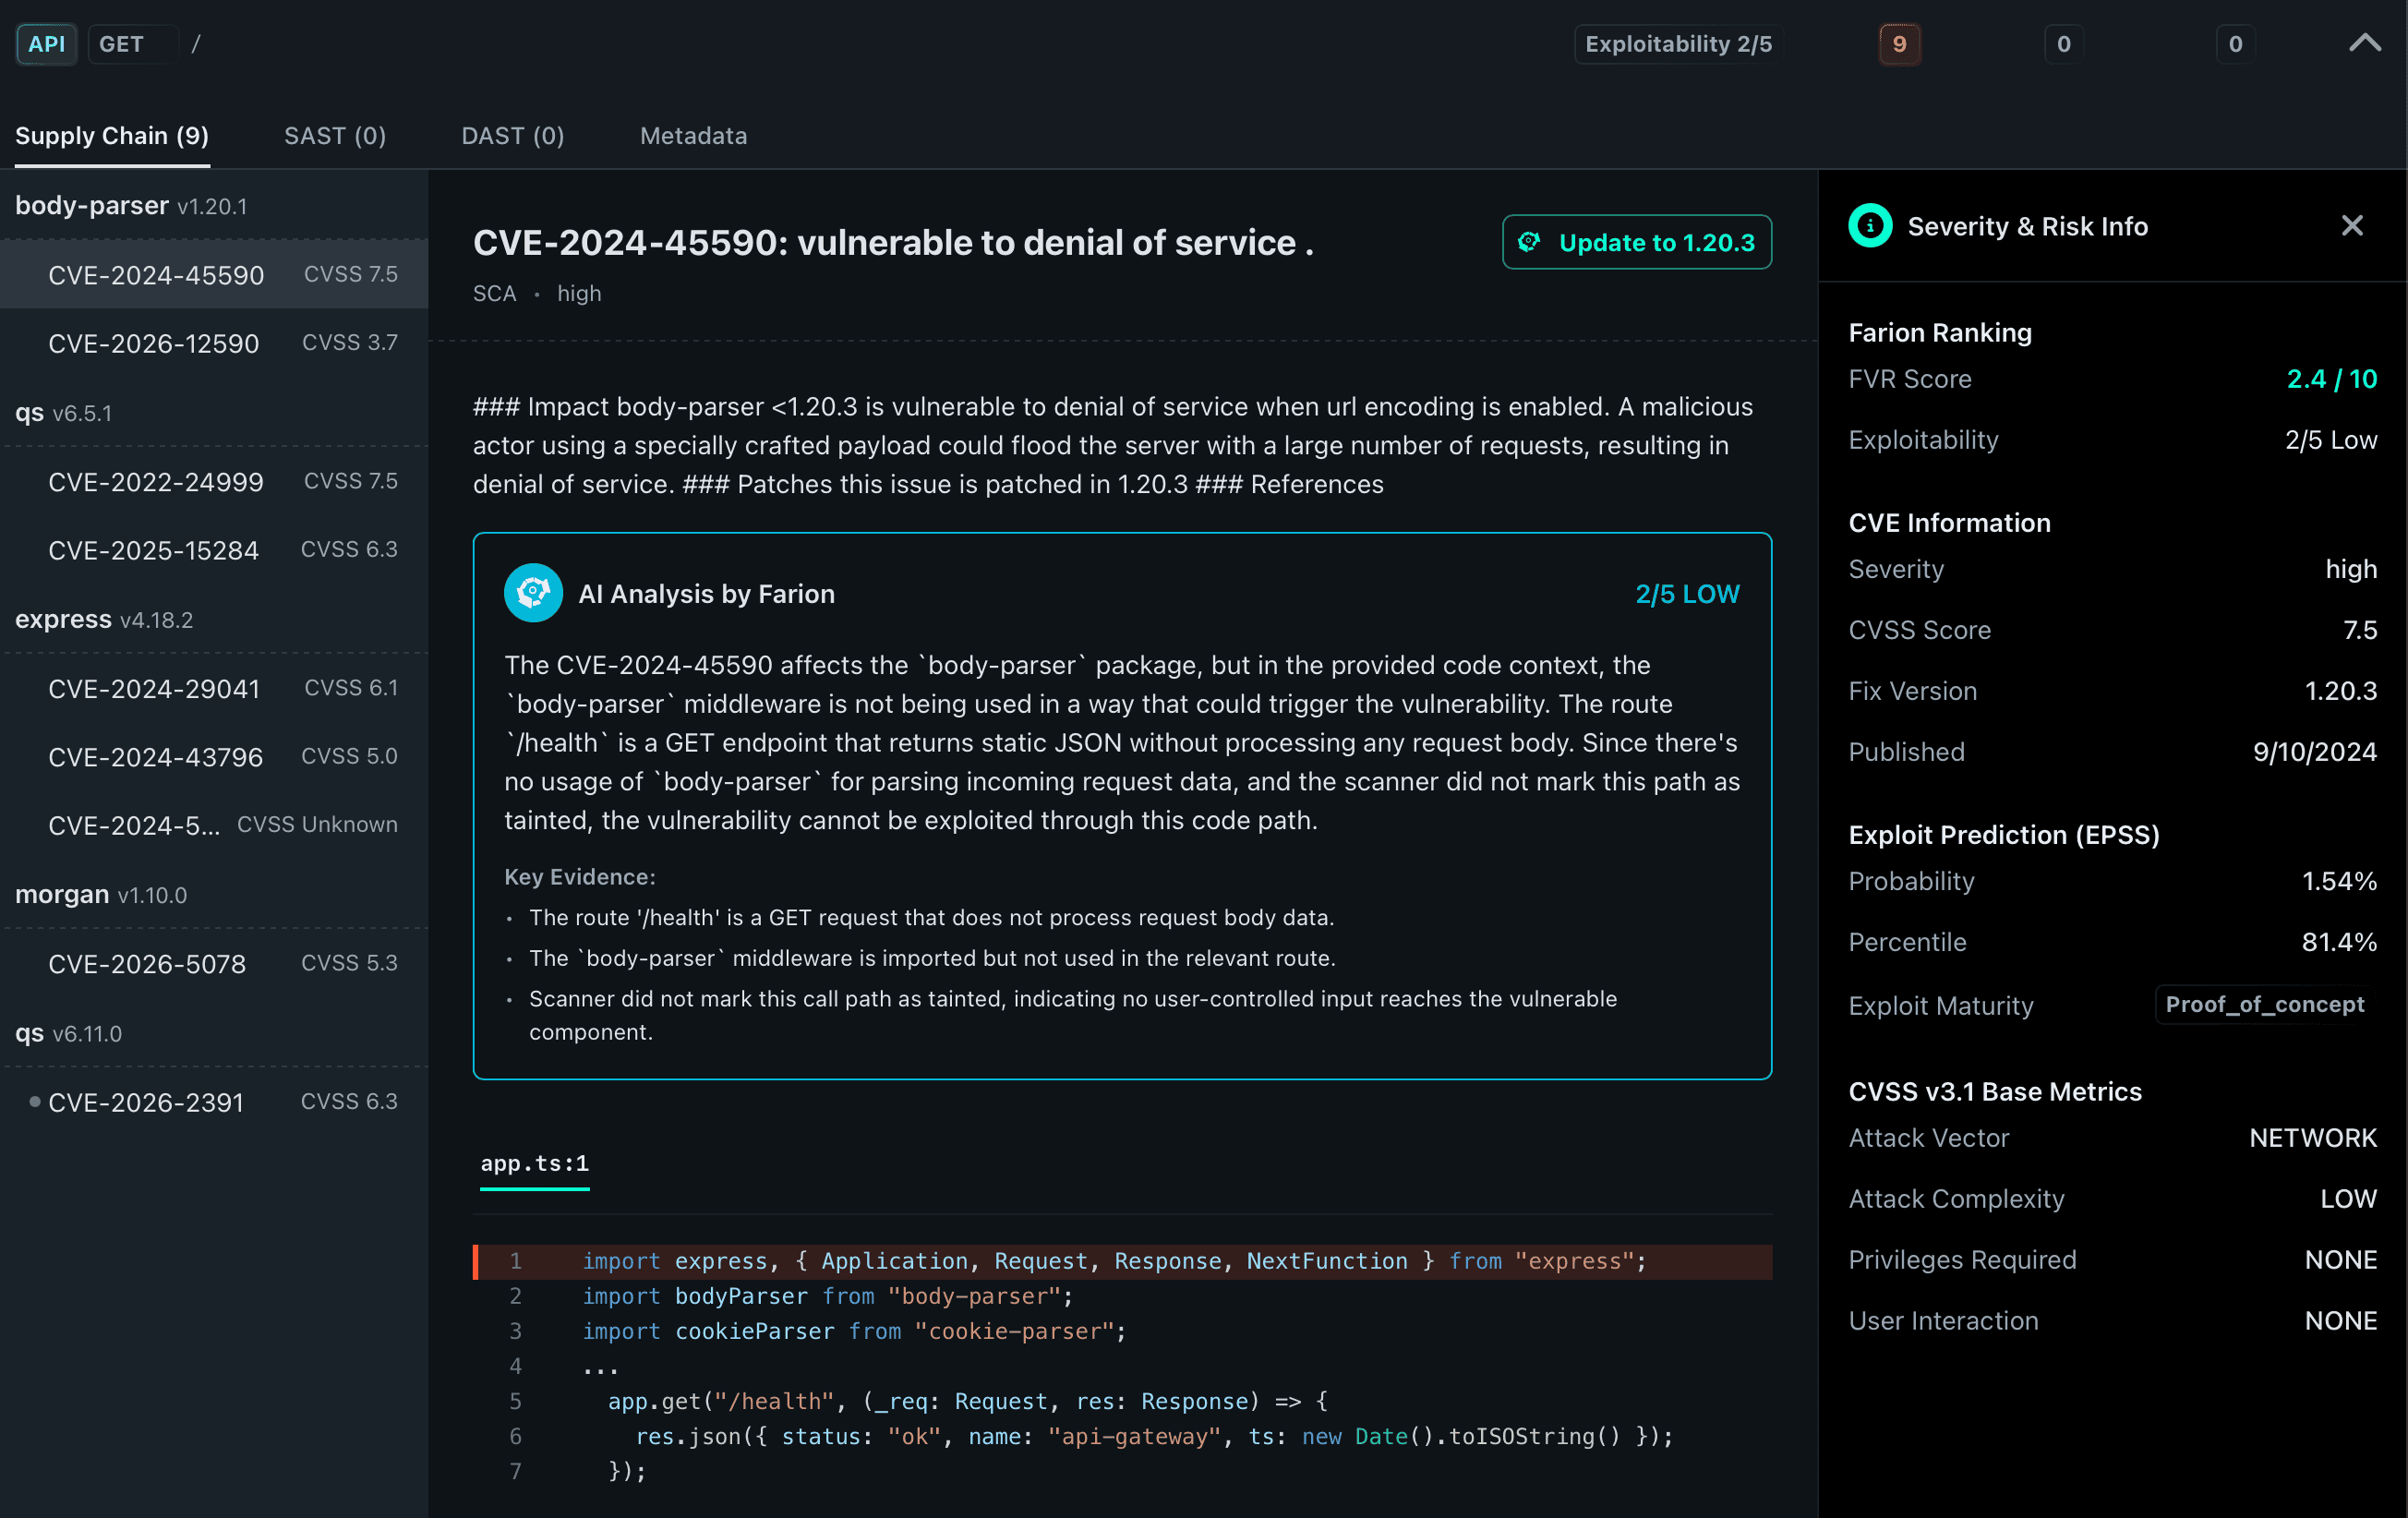This screenshot has width=2408, height=1518.
Task: Click the Proof_of_concept maturity tag
Action: [x=2264, y=1004]
